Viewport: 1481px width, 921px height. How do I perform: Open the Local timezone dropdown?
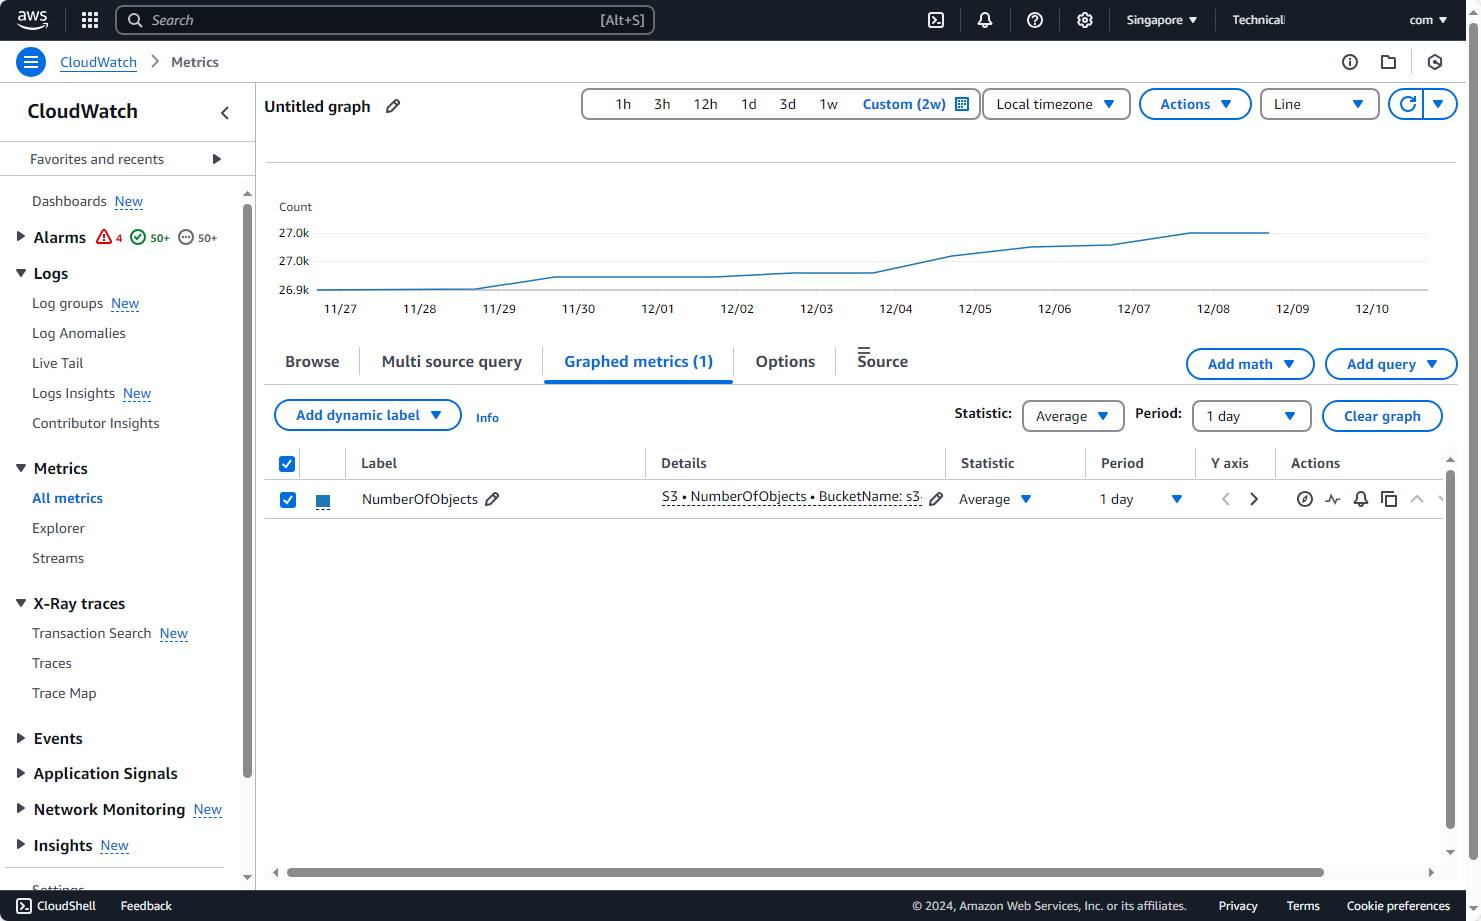click(x=1056, y=104)
